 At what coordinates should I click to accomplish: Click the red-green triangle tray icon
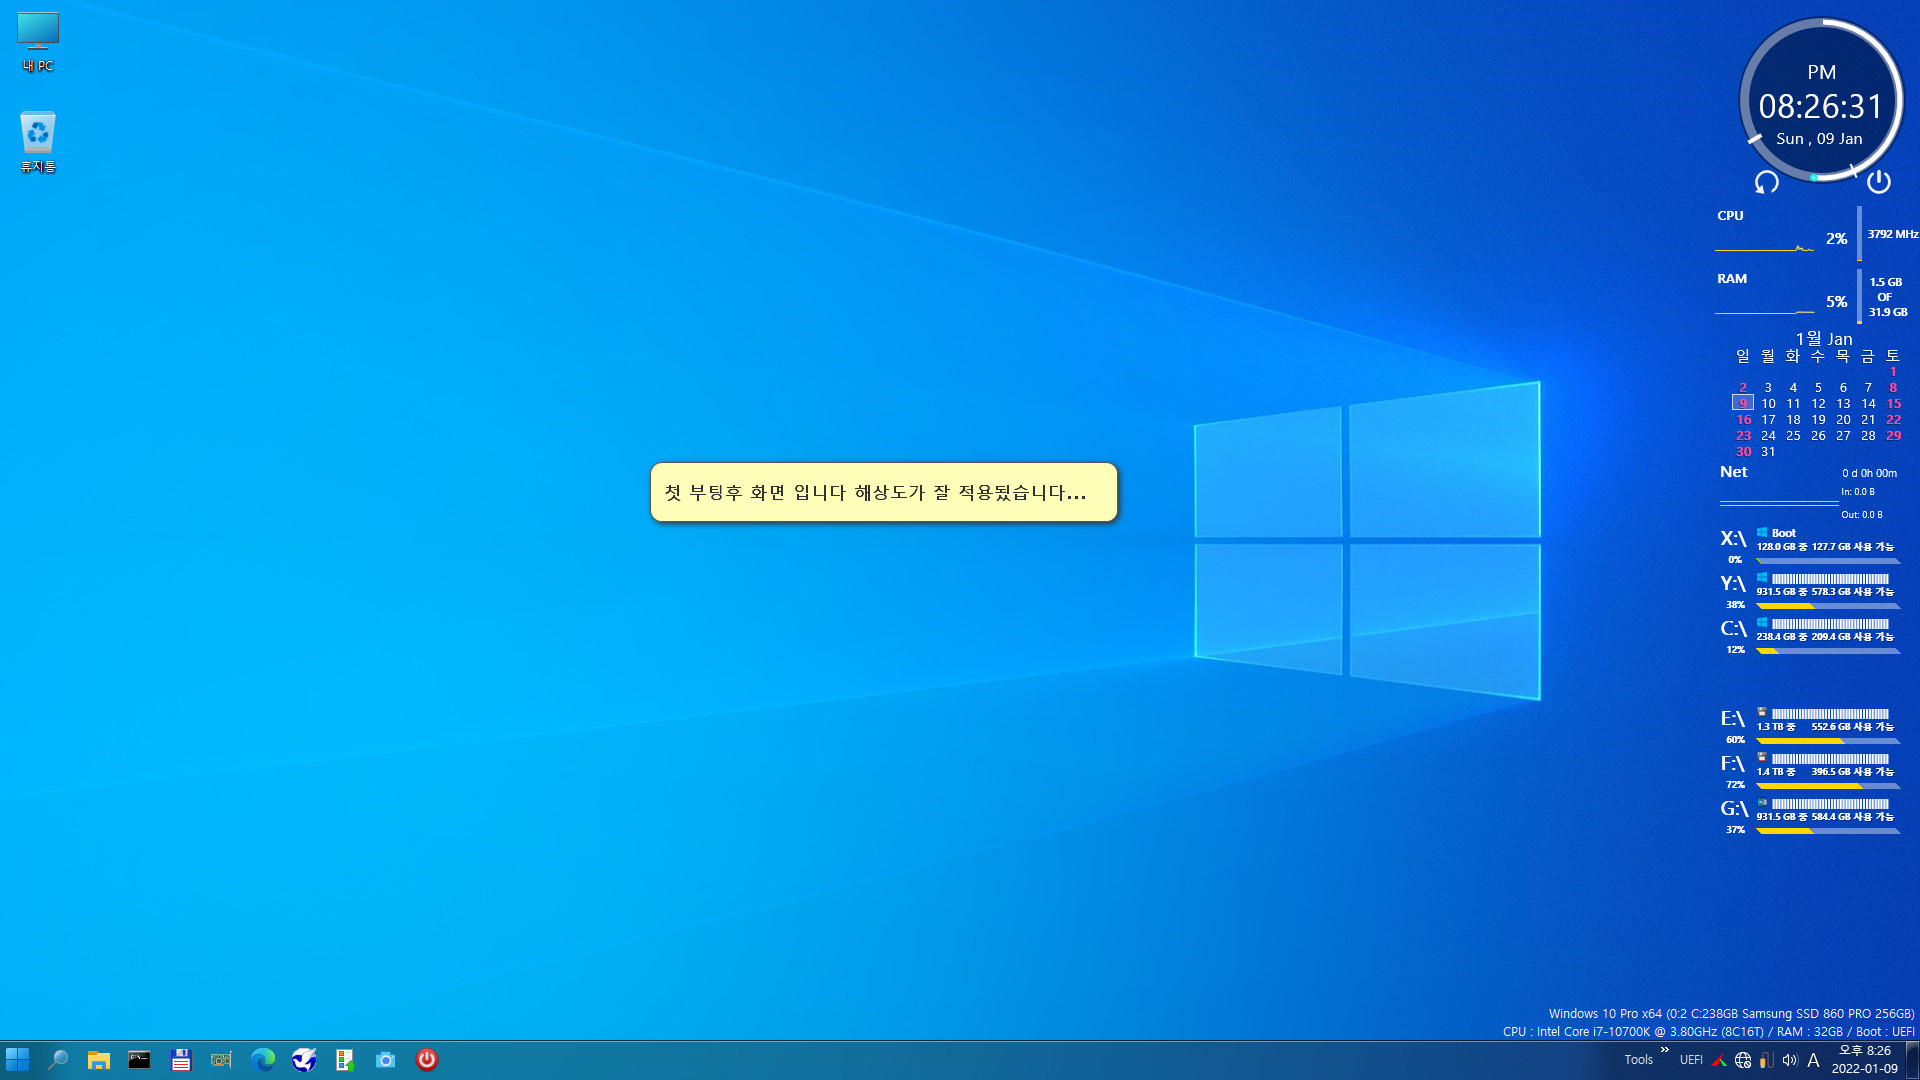[x=1719, y=1060]
